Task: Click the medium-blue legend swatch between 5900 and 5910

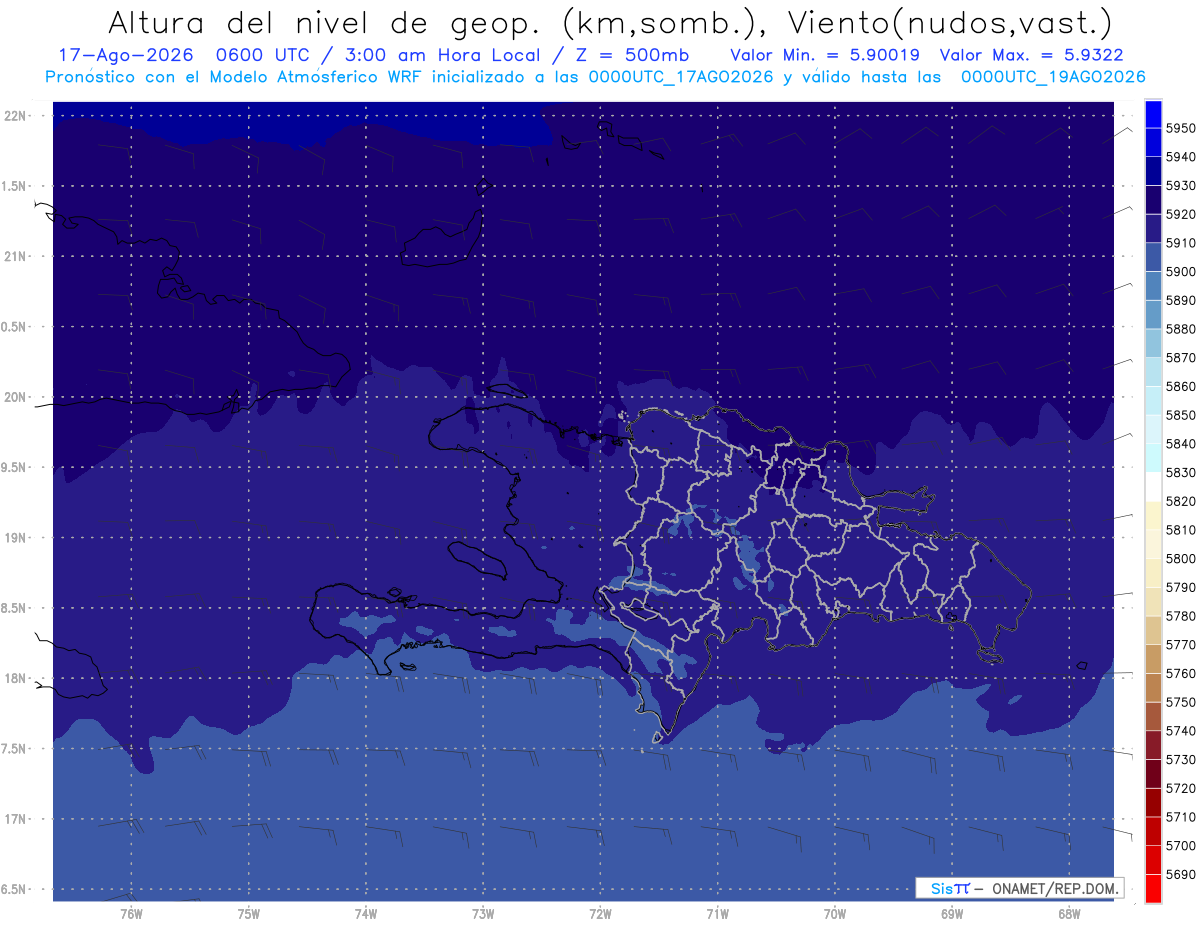Action: point(1153,257)
